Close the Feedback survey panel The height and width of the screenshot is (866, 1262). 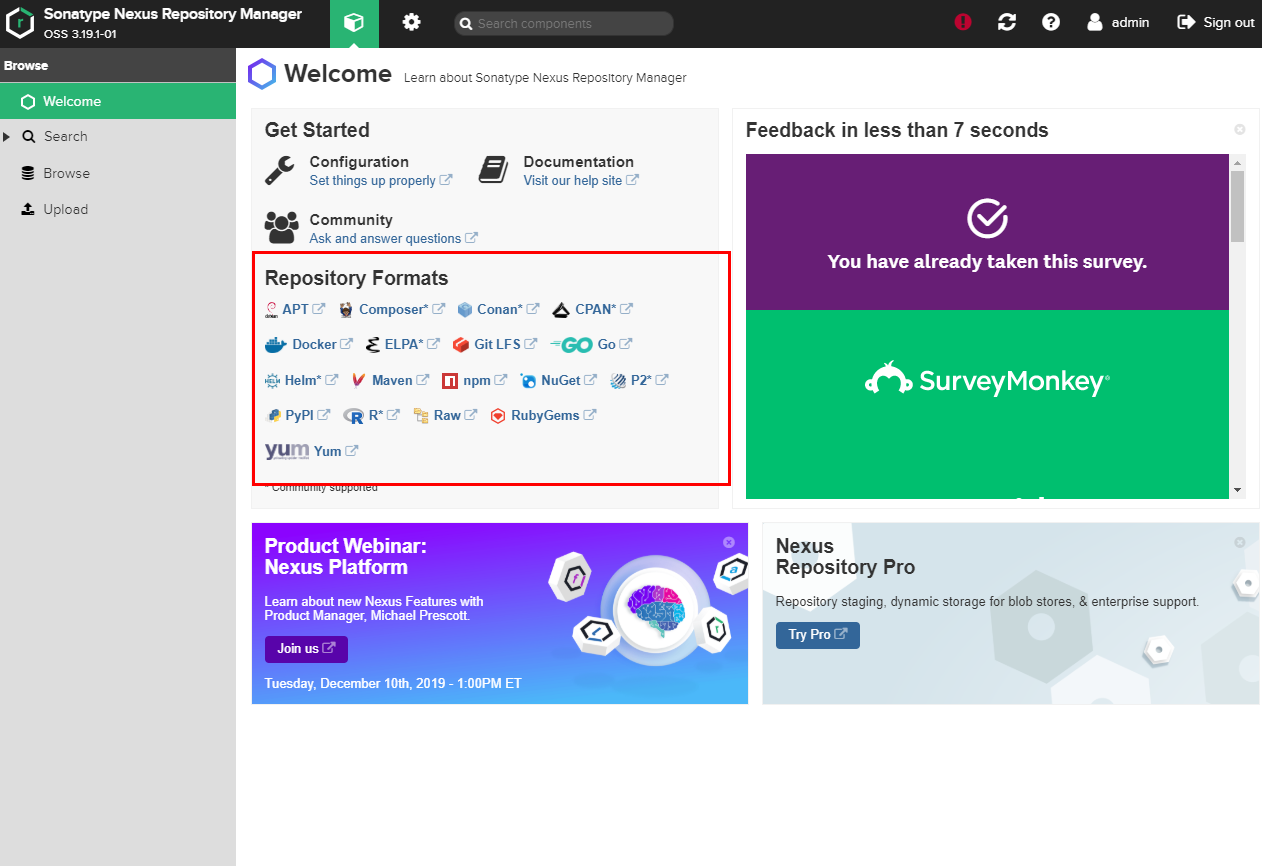(x=1240, y=129)
